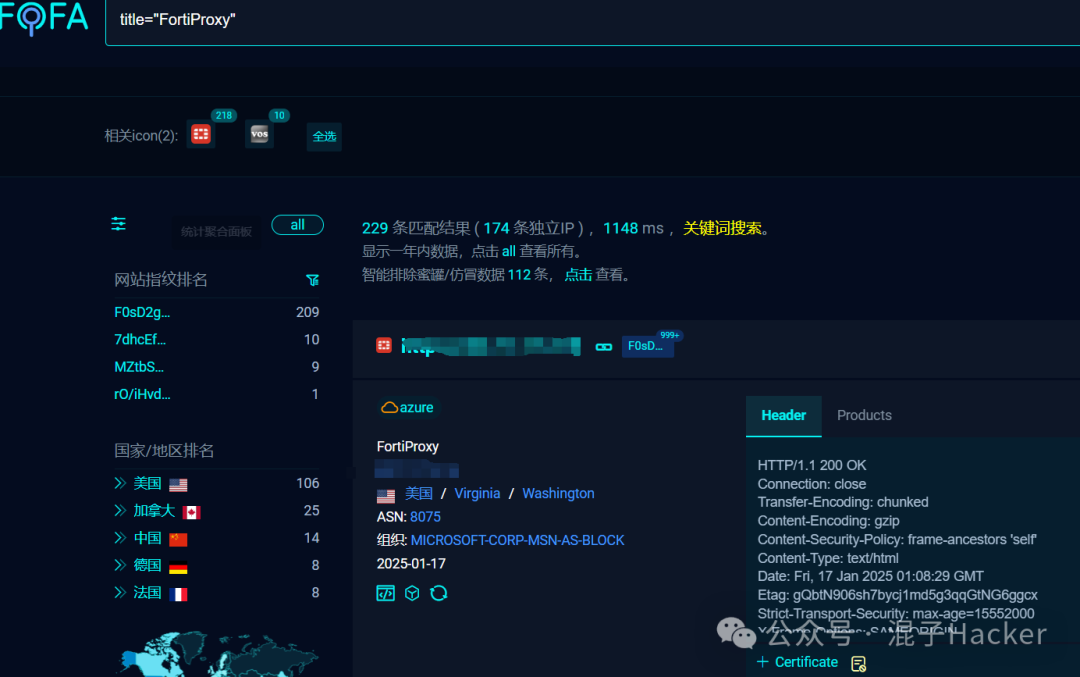Click the blurred result URL link

pyautogui.click(x=490, y=346)
